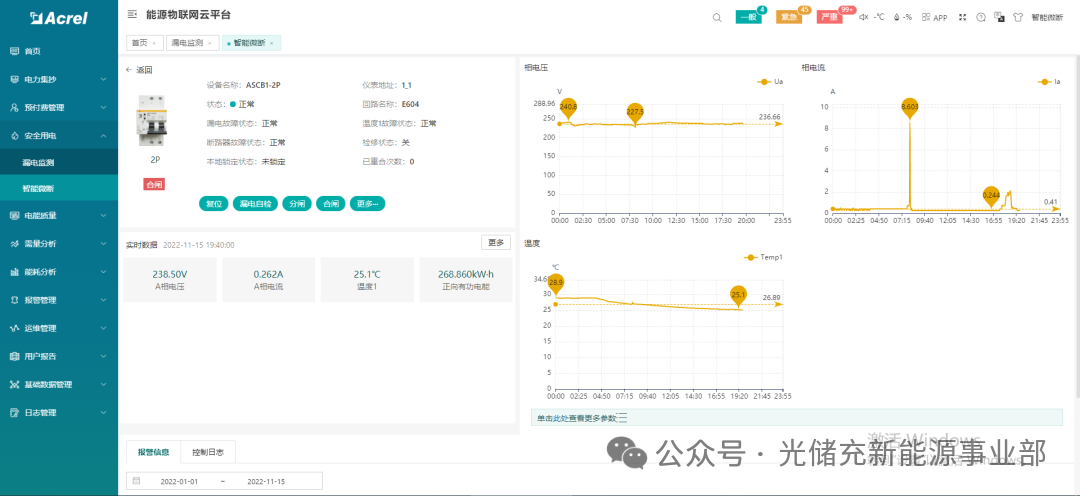Click the 25.1 temperature minimum marker

(738, 296)
